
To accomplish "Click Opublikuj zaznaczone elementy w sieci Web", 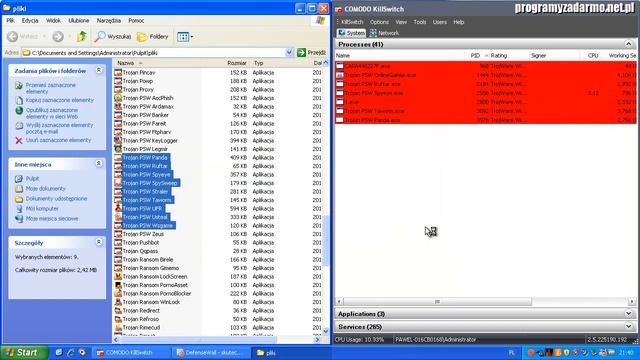I will [x=52, y=113].
